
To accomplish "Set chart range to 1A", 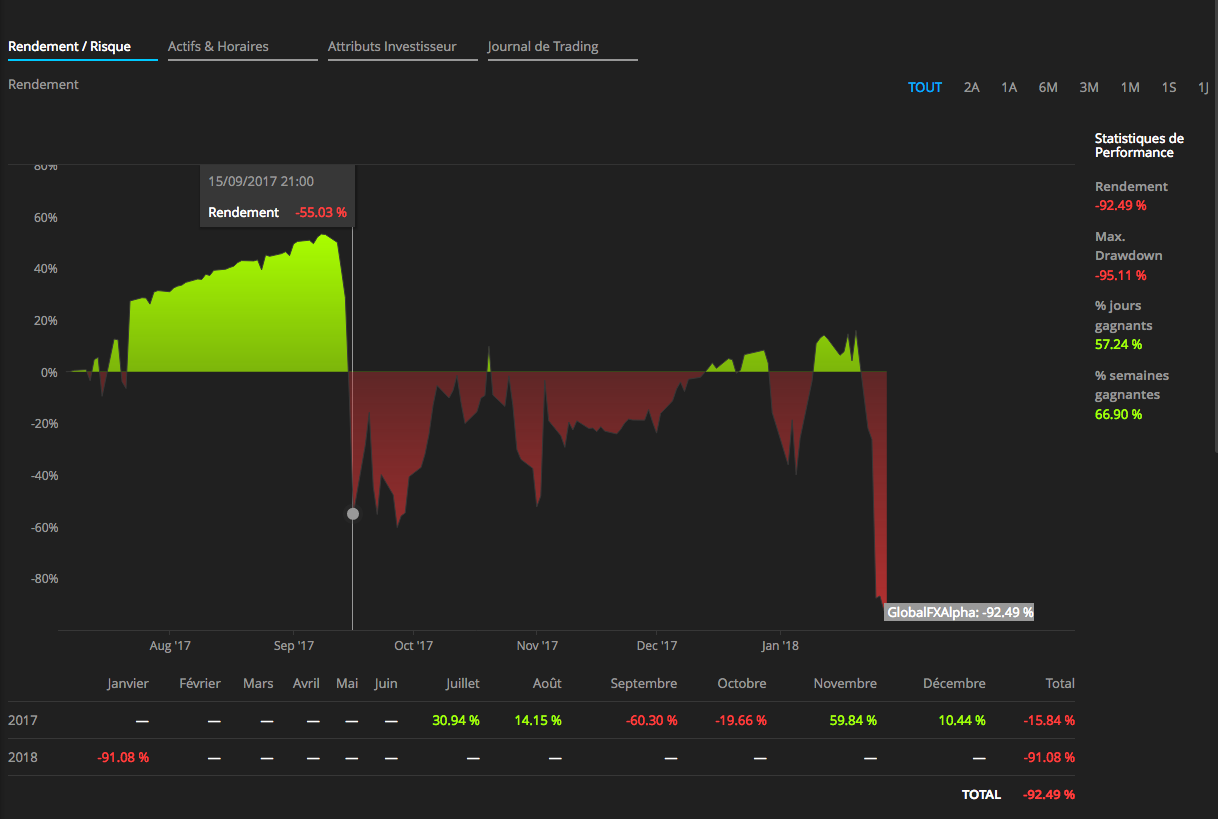I will (1009, 87).
